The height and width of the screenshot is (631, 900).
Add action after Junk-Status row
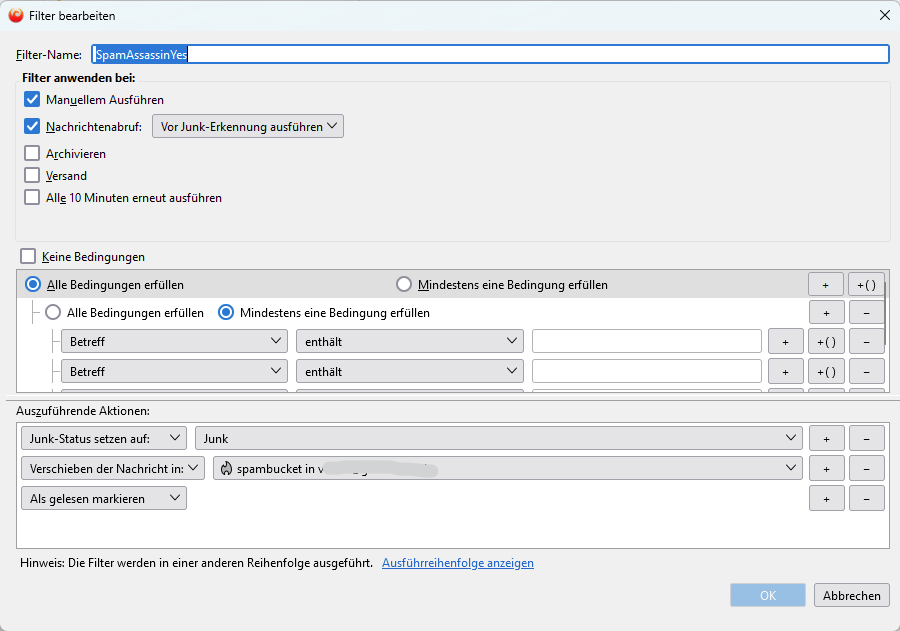(x=826, y=438)
